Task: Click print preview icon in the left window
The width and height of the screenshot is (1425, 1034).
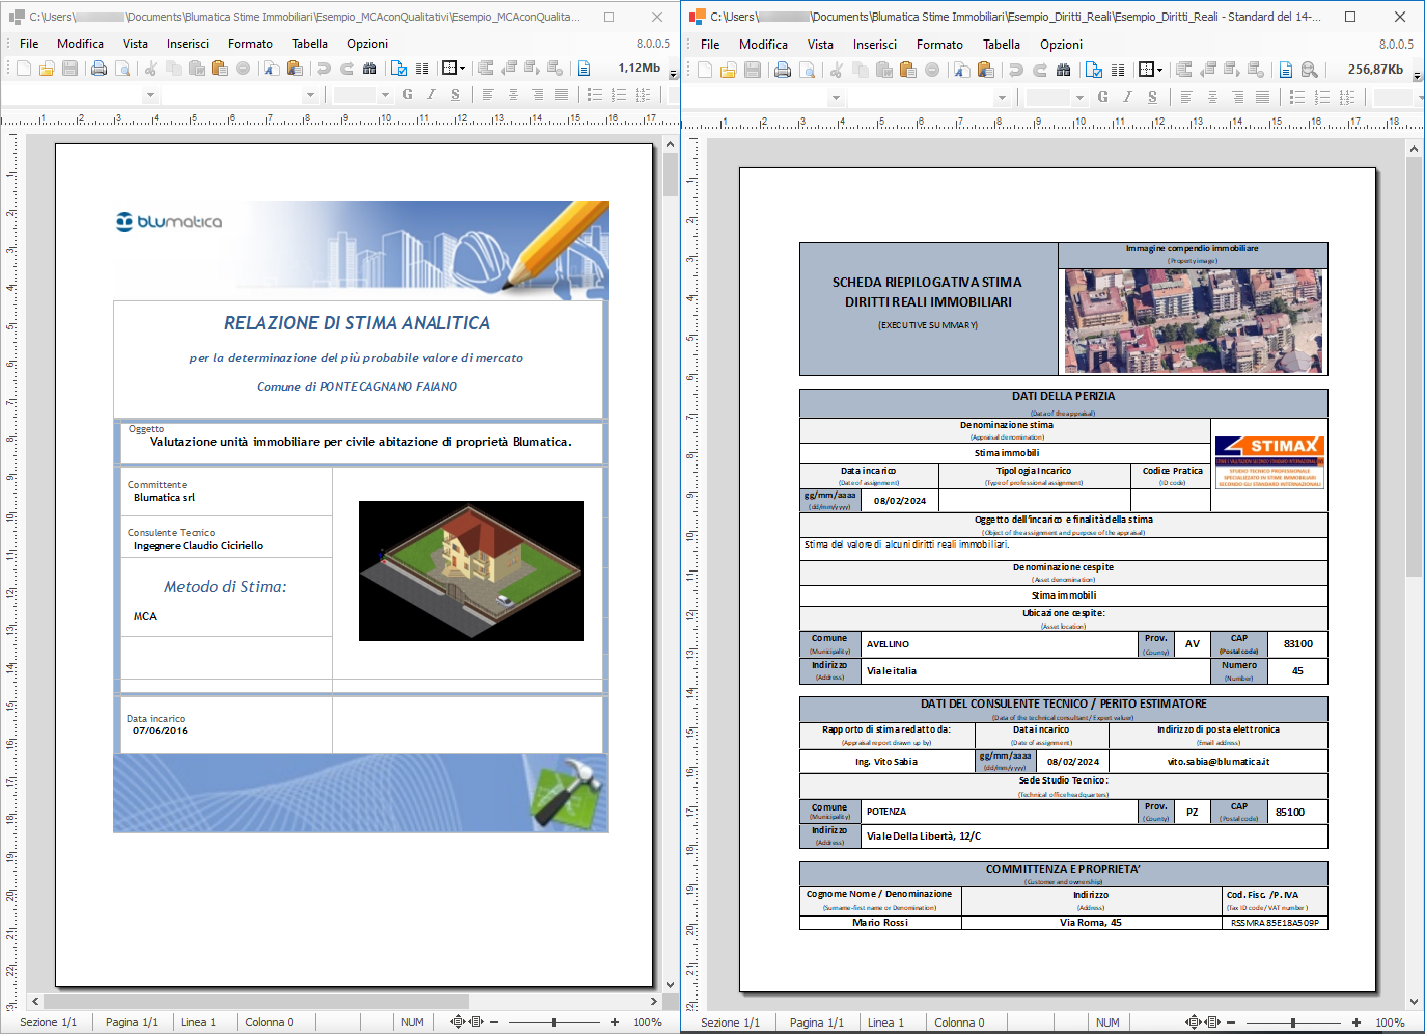Action: tap(122, 68)
